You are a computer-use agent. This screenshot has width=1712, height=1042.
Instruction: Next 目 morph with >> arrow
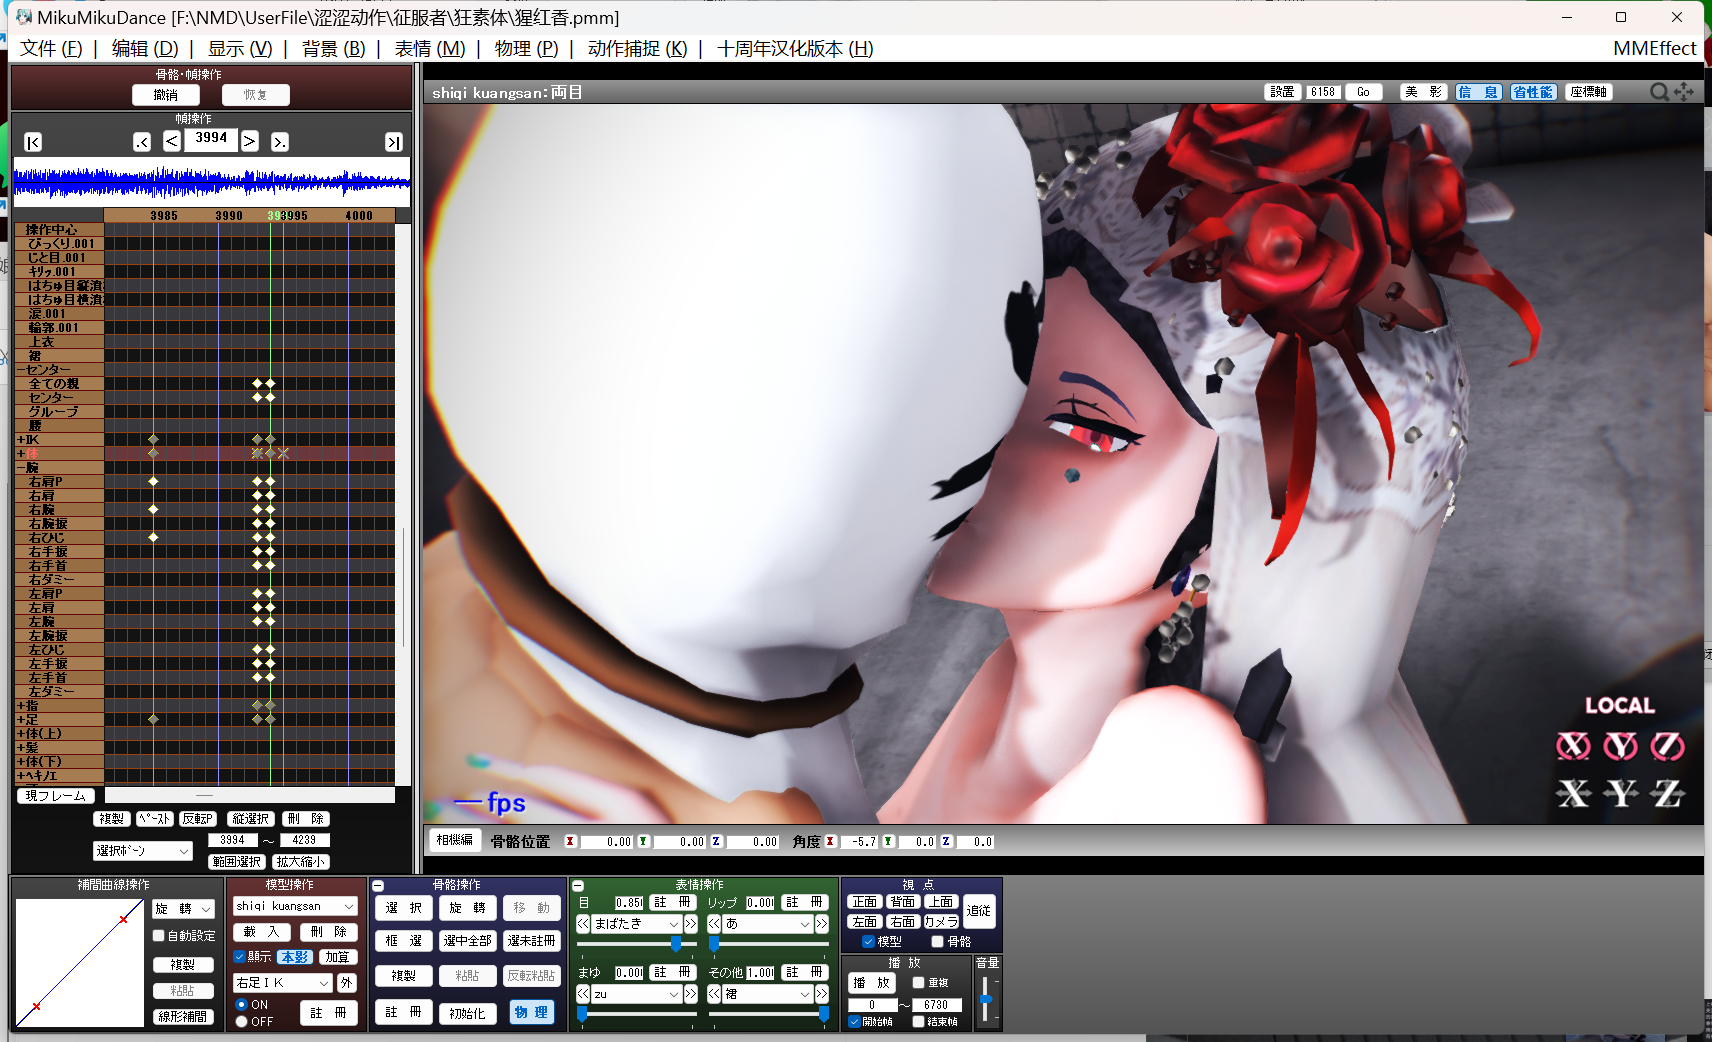tap(690, 924)
